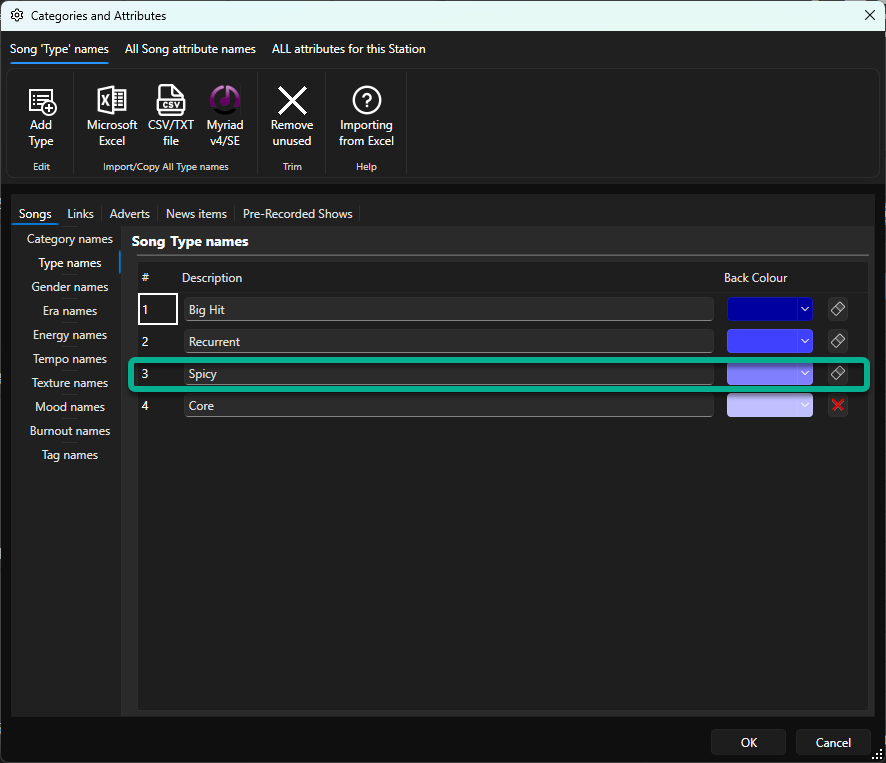
Task: Switch to All Song attribute names tab
Action: [190, 49]
